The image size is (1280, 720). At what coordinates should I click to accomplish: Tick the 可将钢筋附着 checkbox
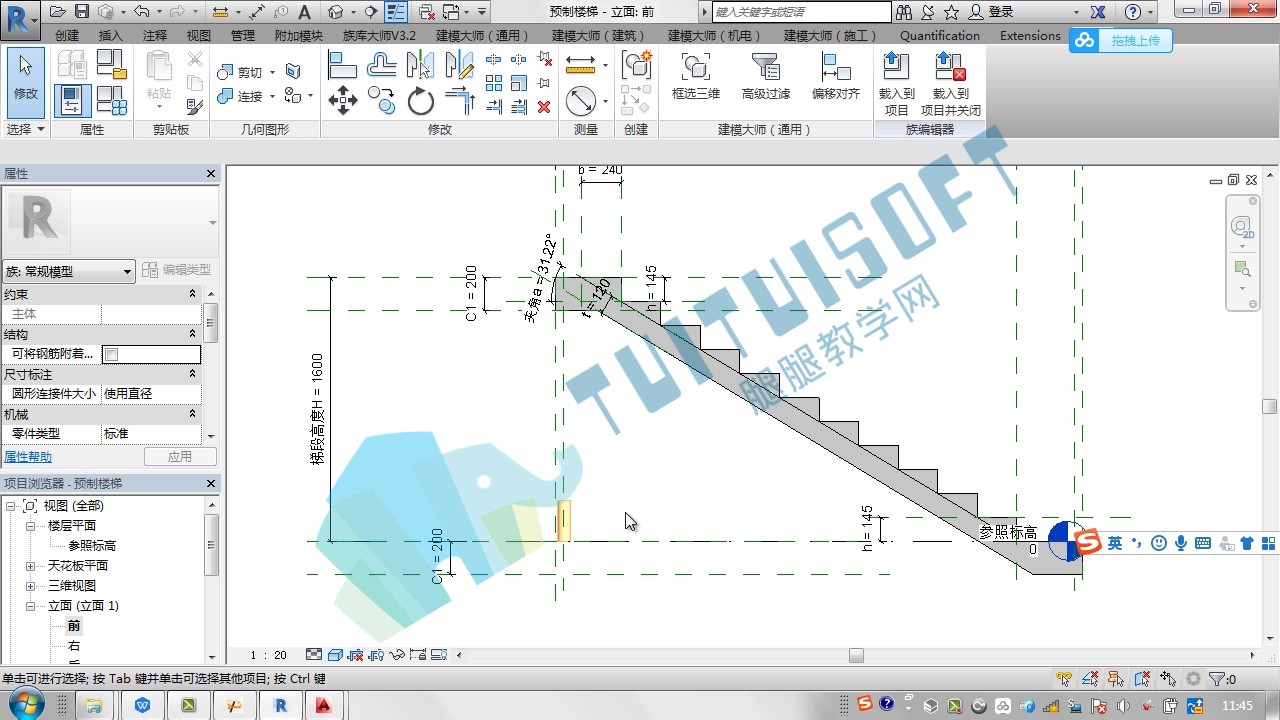click(x=112, y=354)
